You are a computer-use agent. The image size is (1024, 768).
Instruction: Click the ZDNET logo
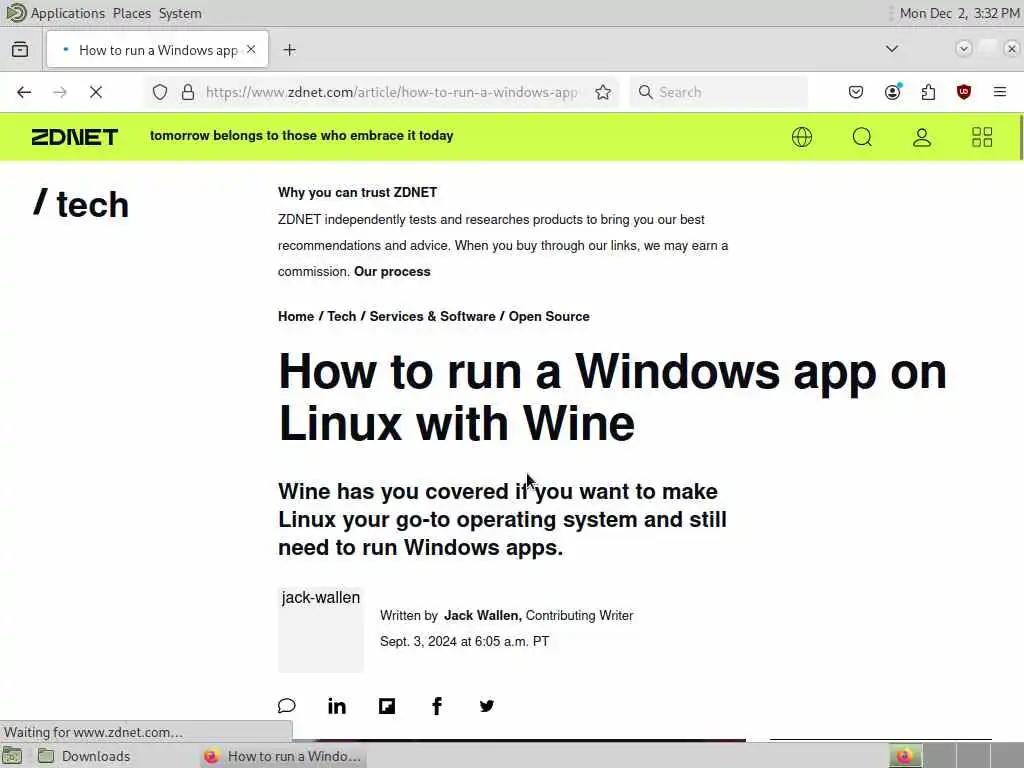tap(75, 137)
